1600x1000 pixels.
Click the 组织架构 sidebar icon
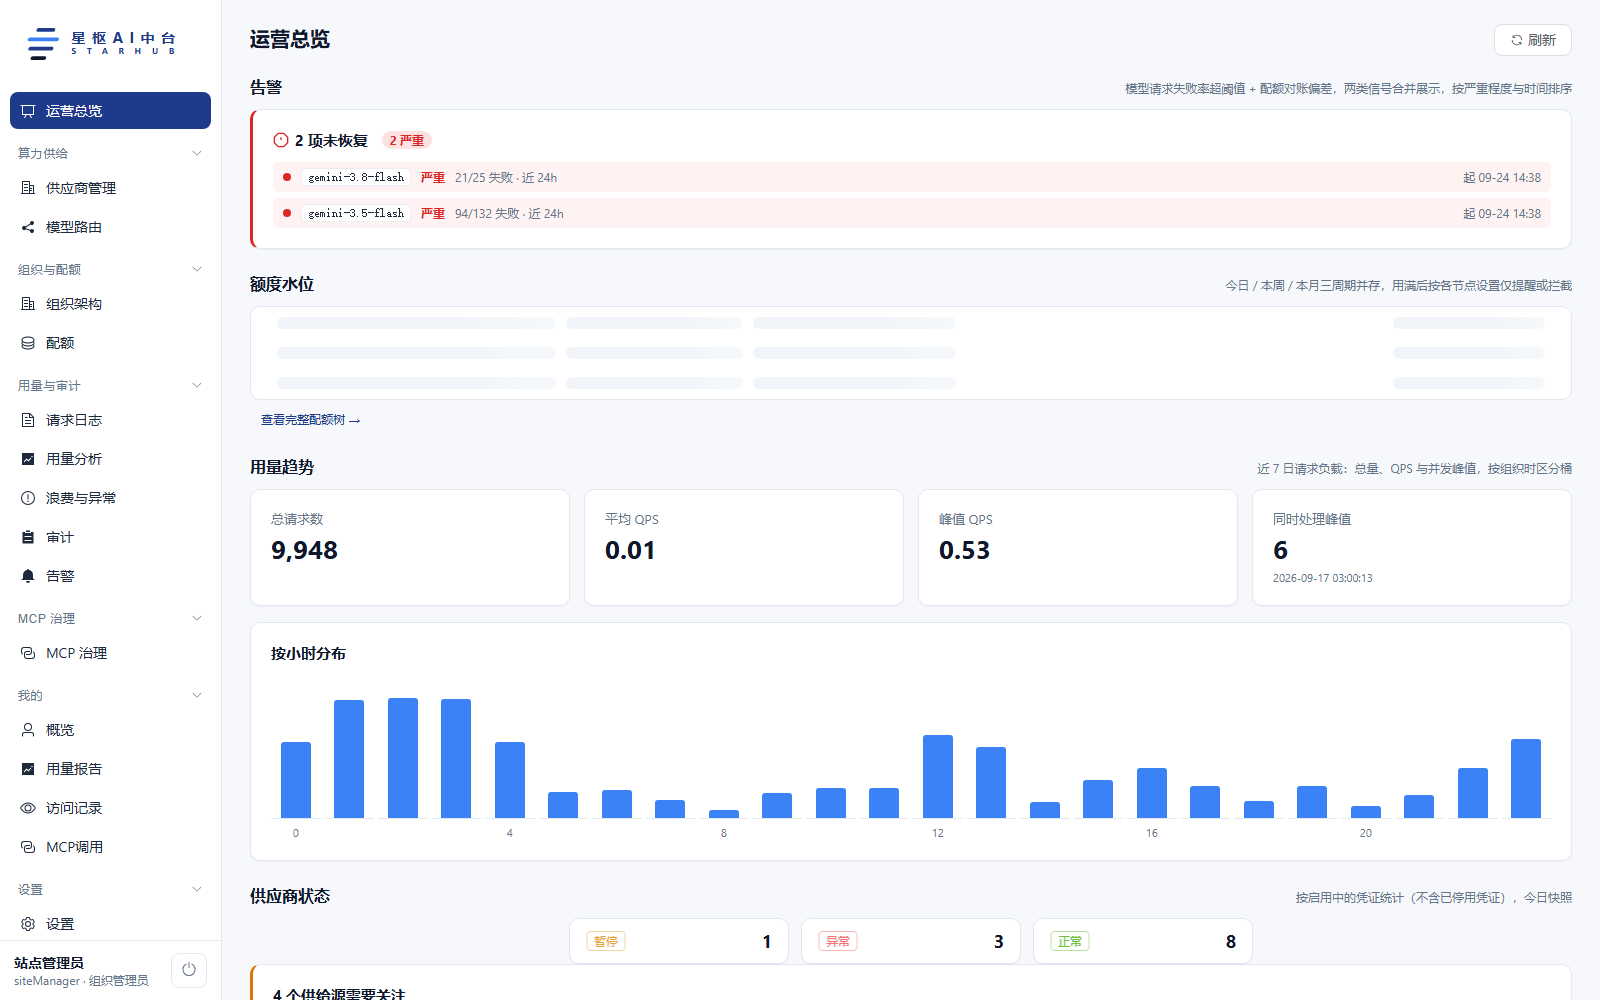[x=28, y=304]
